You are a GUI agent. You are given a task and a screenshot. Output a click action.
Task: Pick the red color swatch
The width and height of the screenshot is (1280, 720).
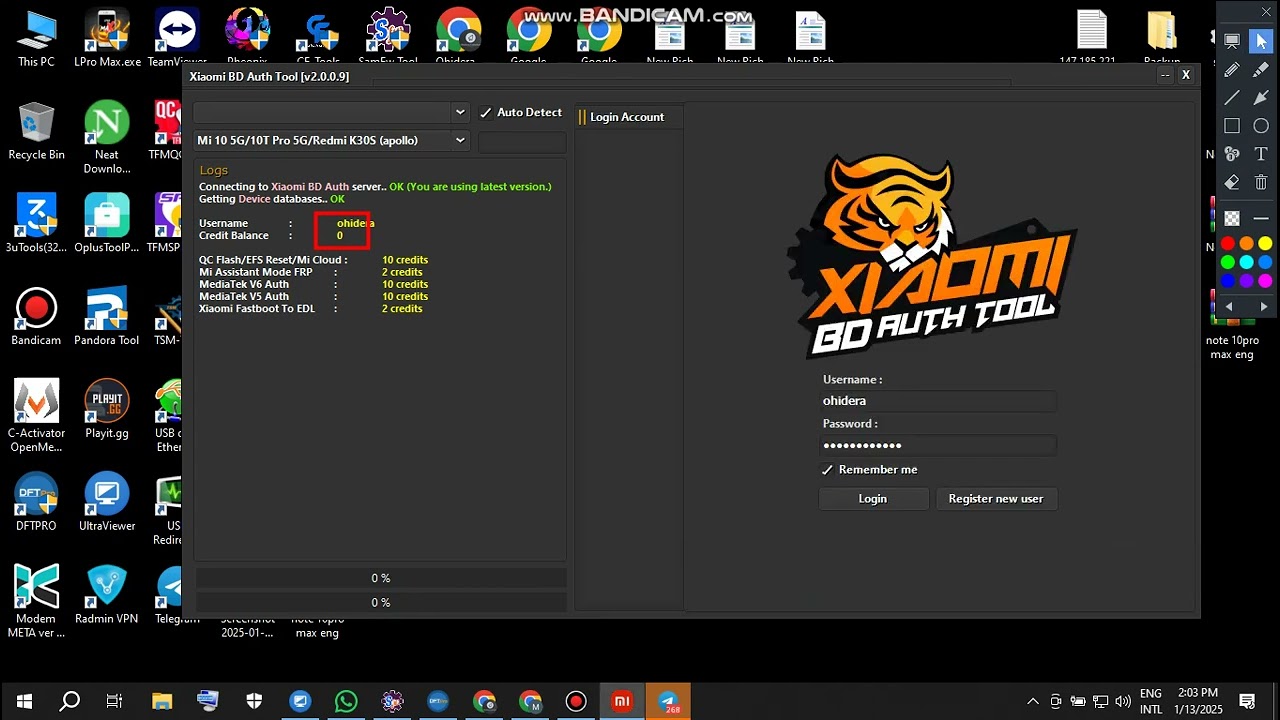[x=1228, y=244]
